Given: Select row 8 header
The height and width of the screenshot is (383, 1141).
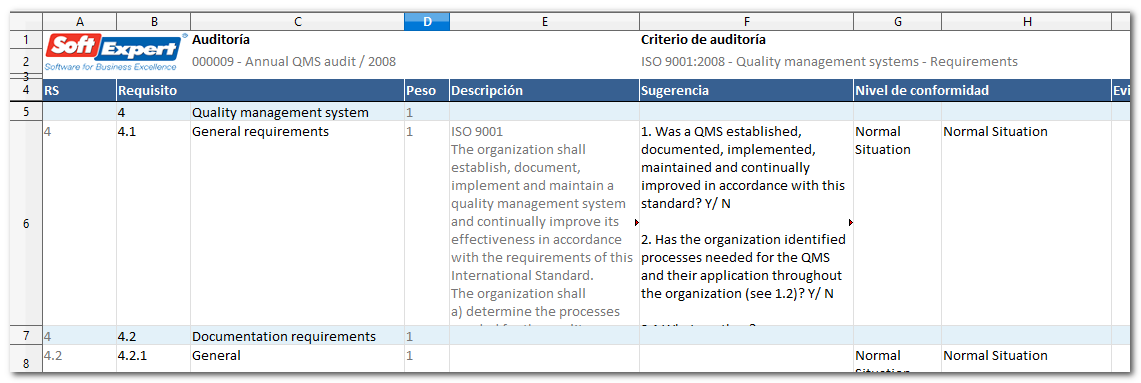Looking at the screenshot, I should (27, 360).
